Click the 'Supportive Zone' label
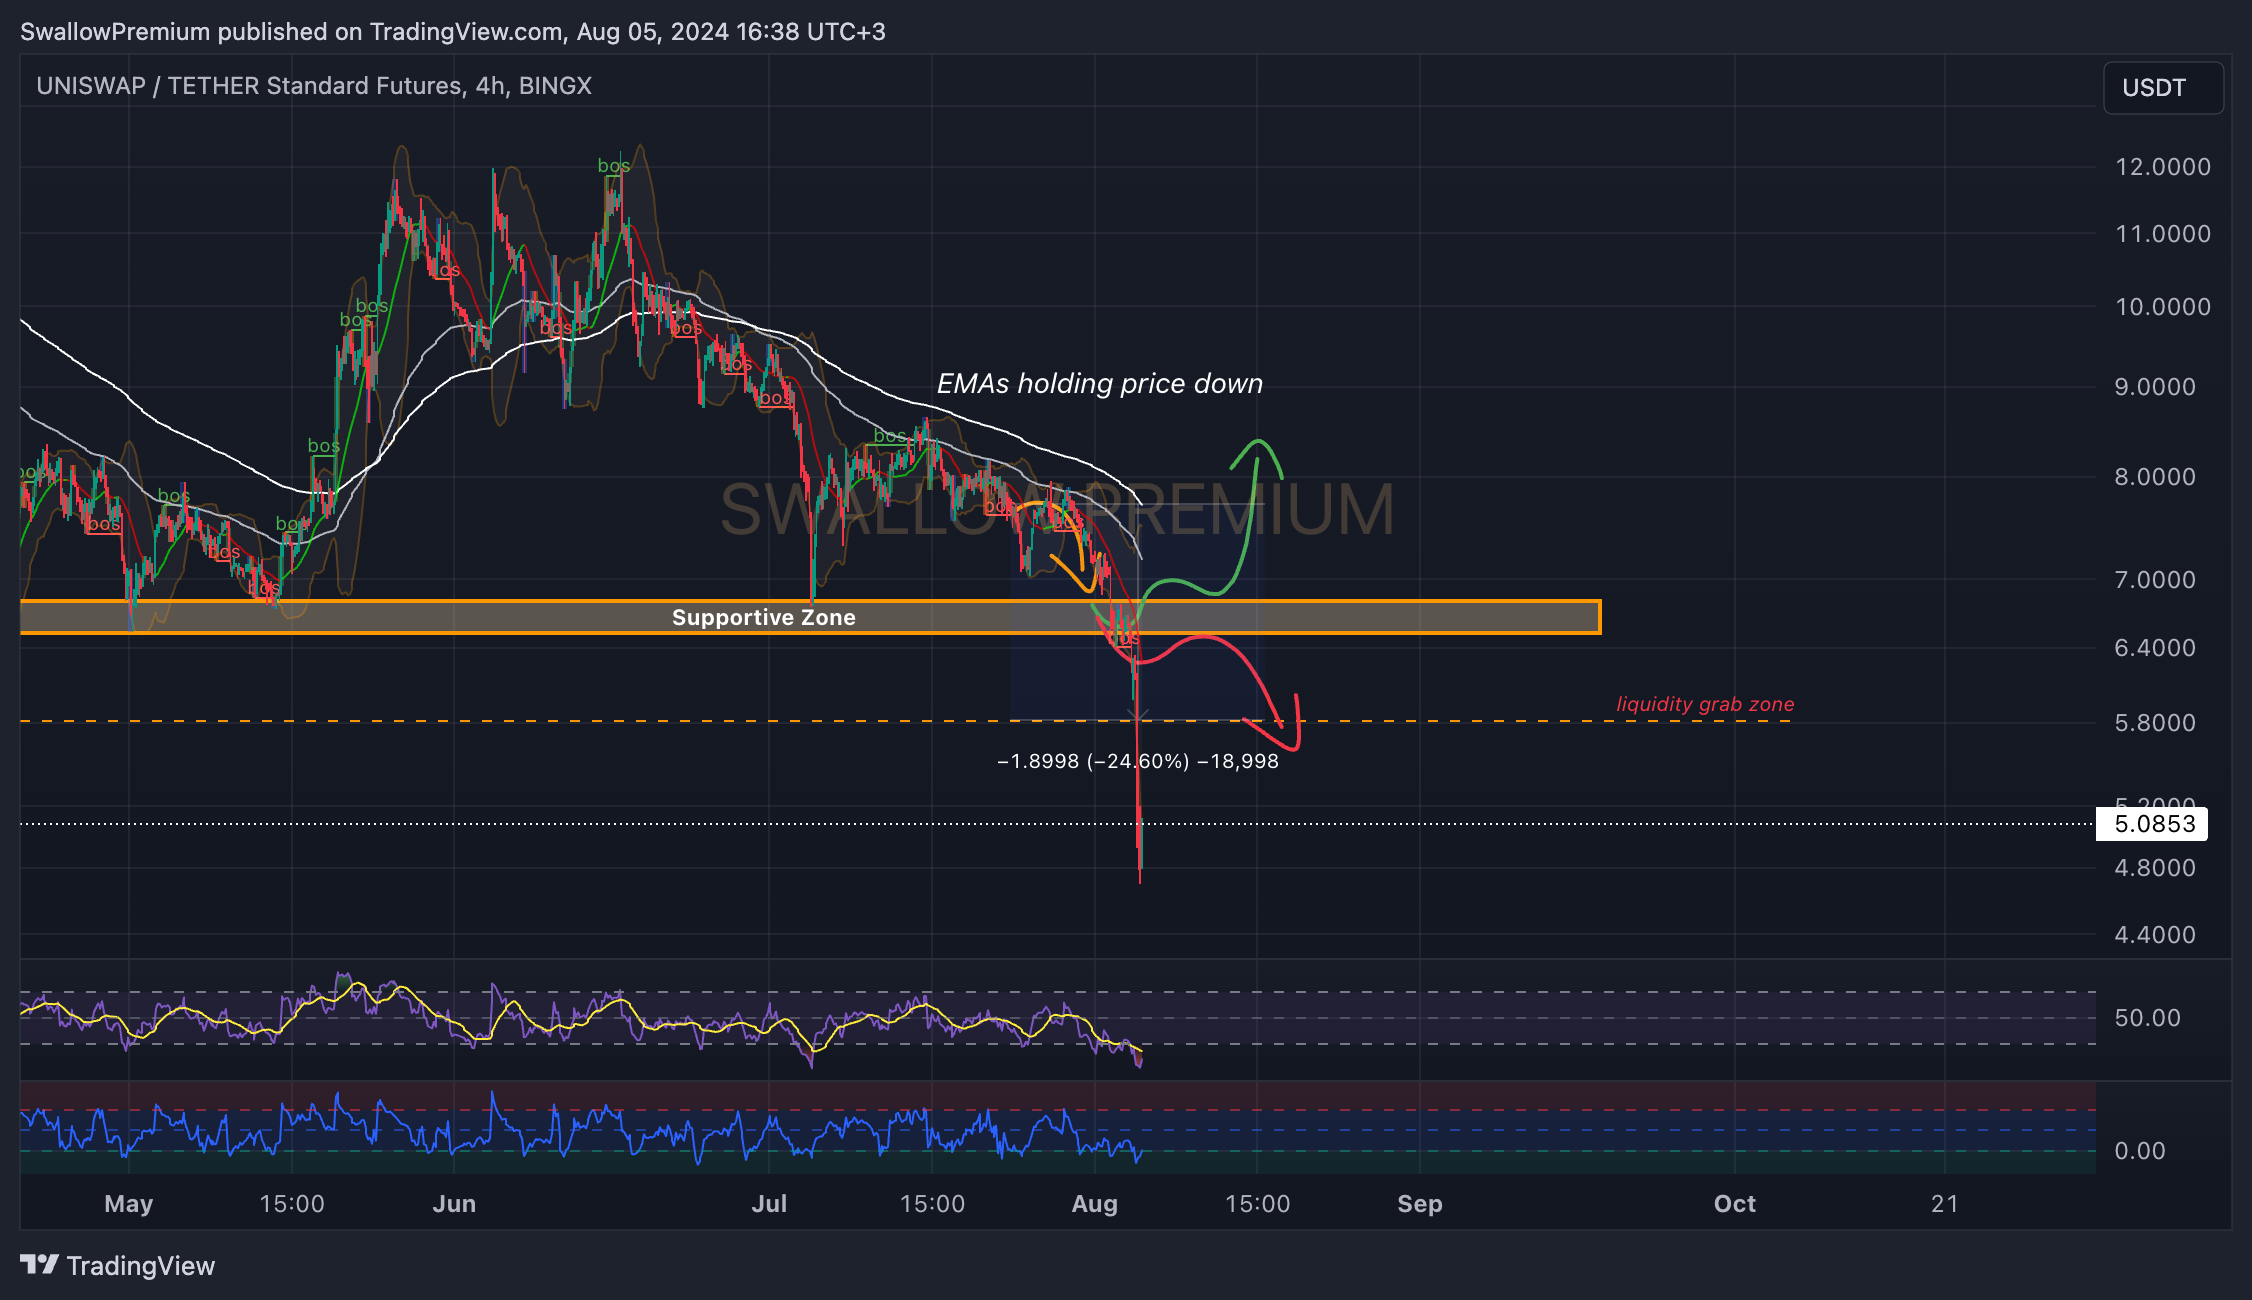 (x=764, y=618)
